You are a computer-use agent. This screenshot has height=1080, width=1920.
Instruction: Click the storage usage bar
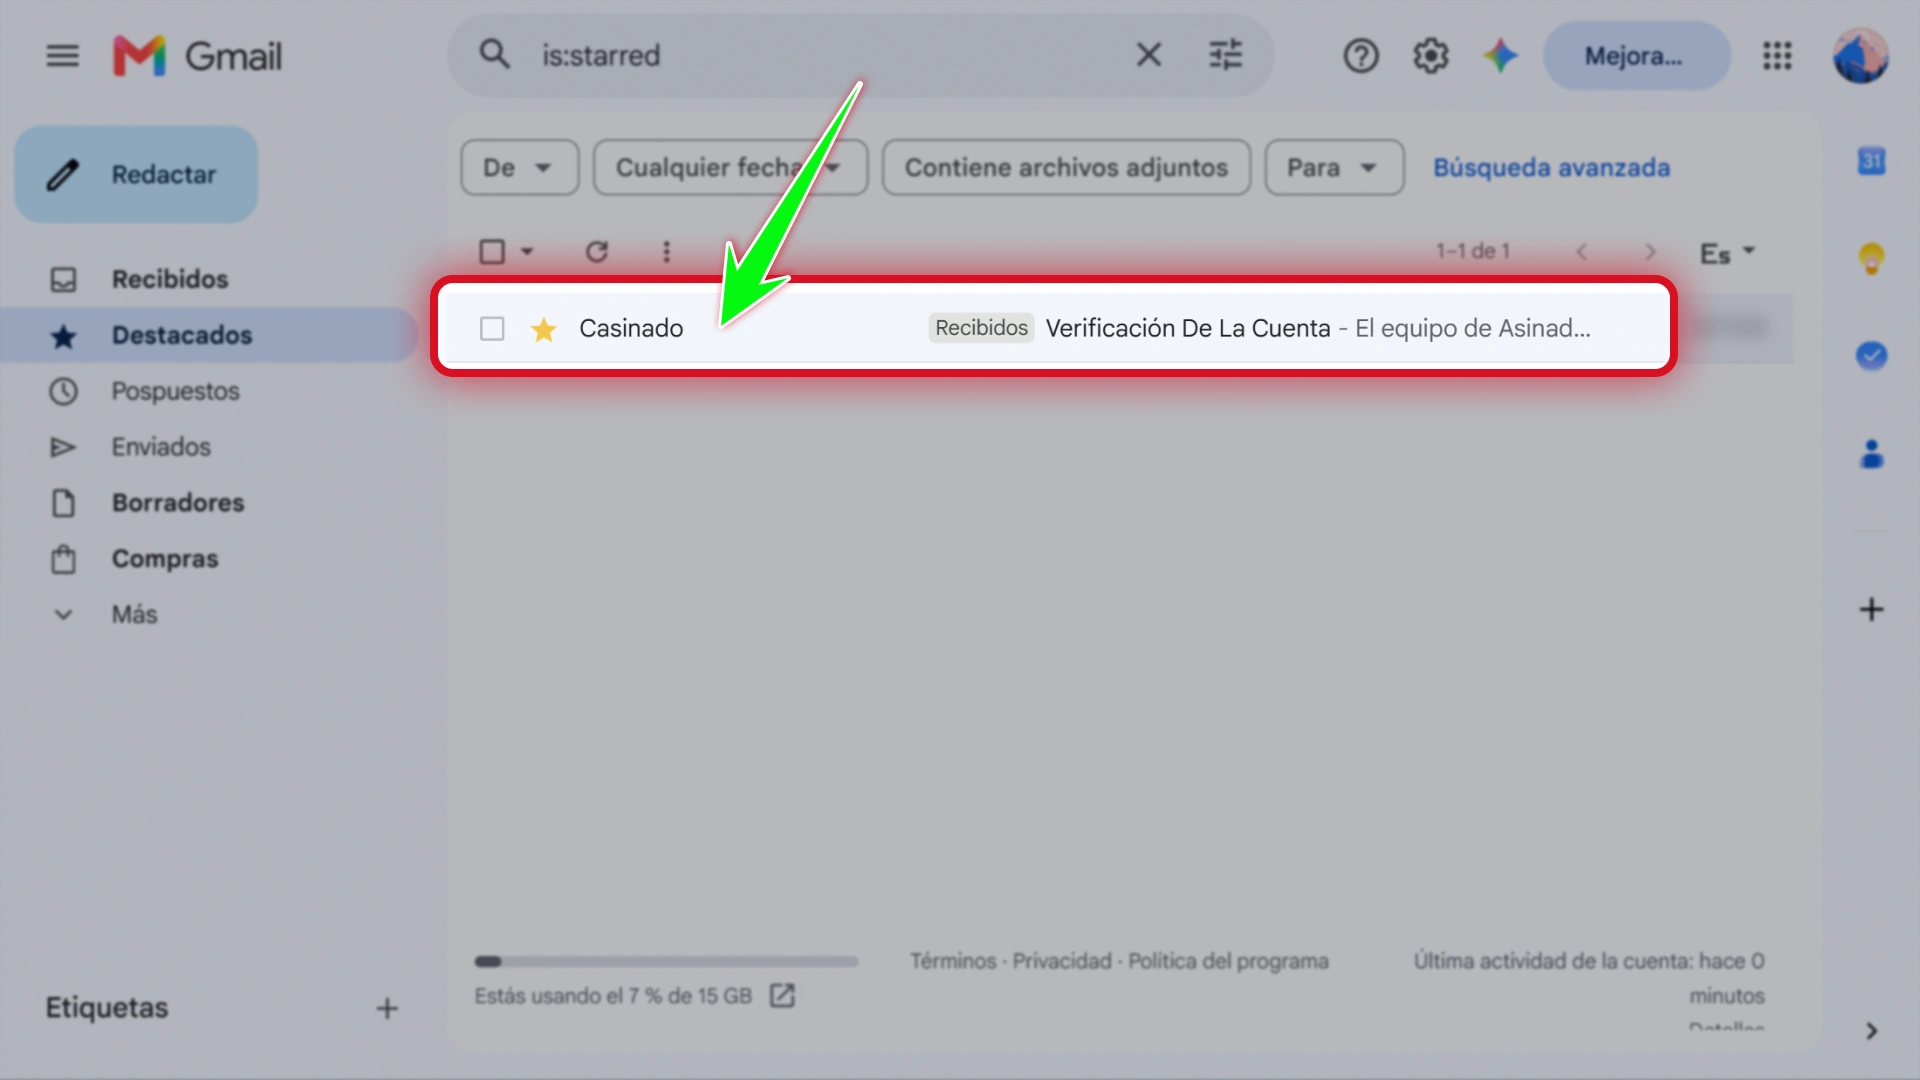(666, 961)
